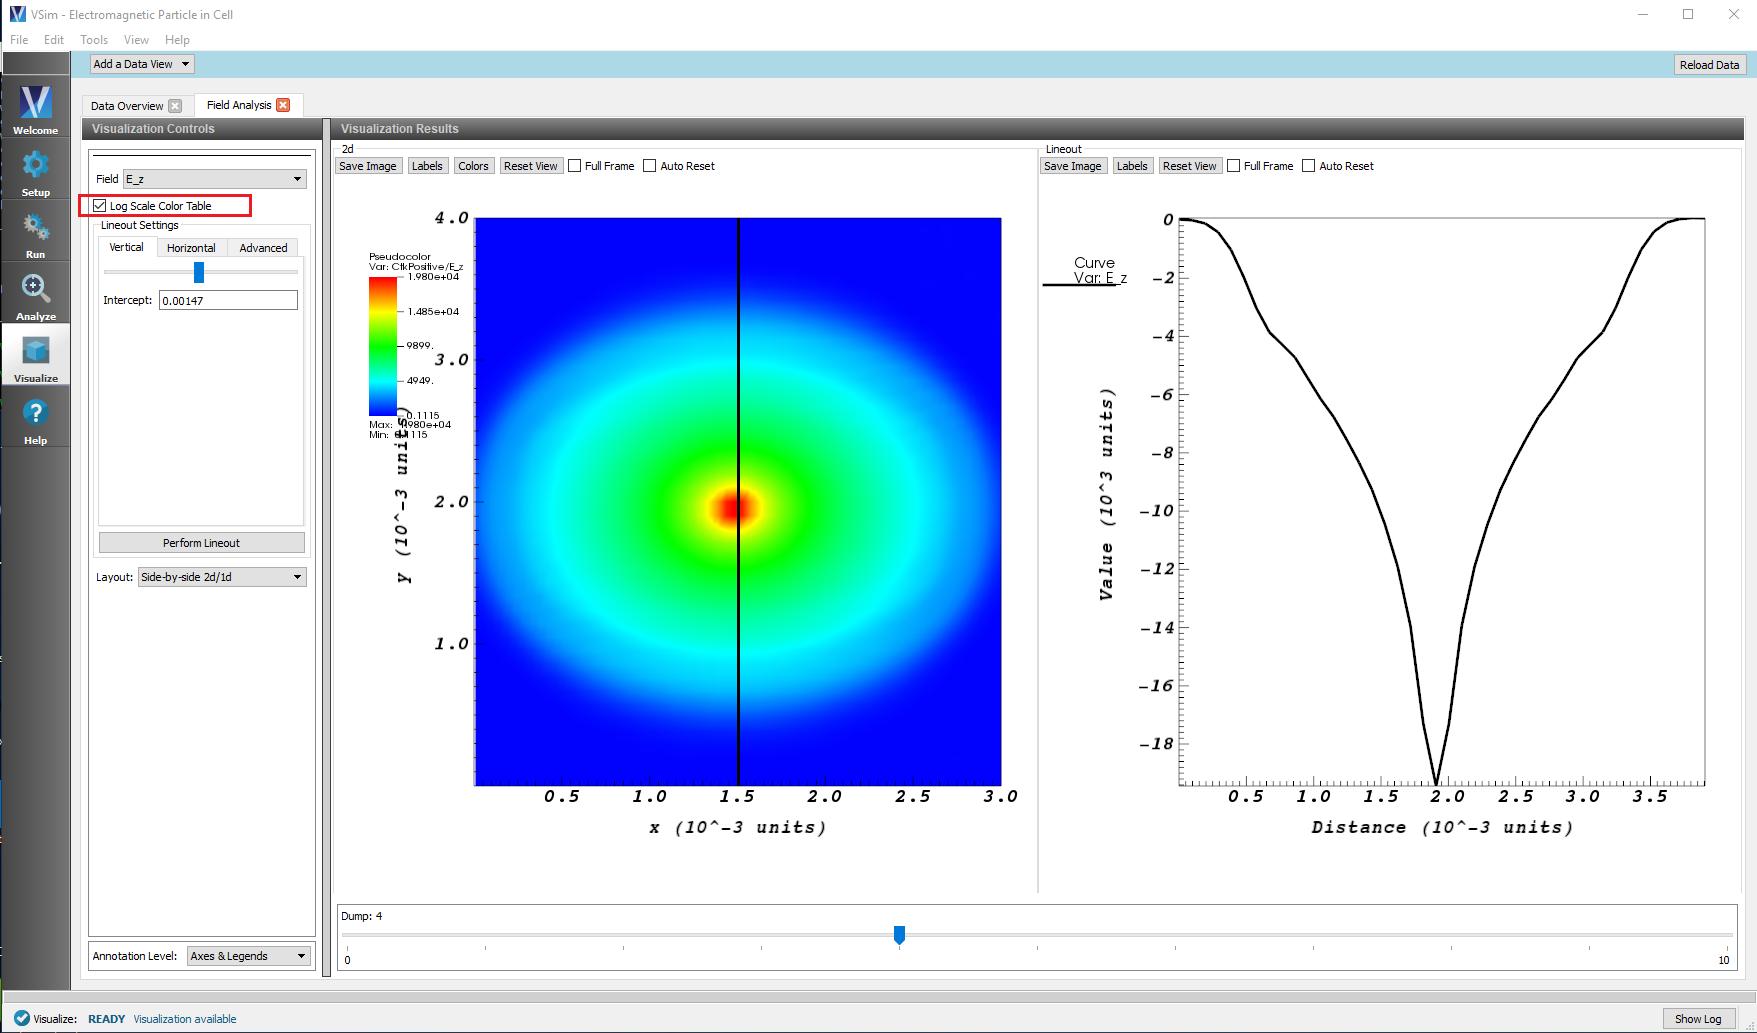Image resolution: width=1757 pixels, height=1033 pixels.
Task: Select the Analyze magnifier icon
Action: (36, 295)
